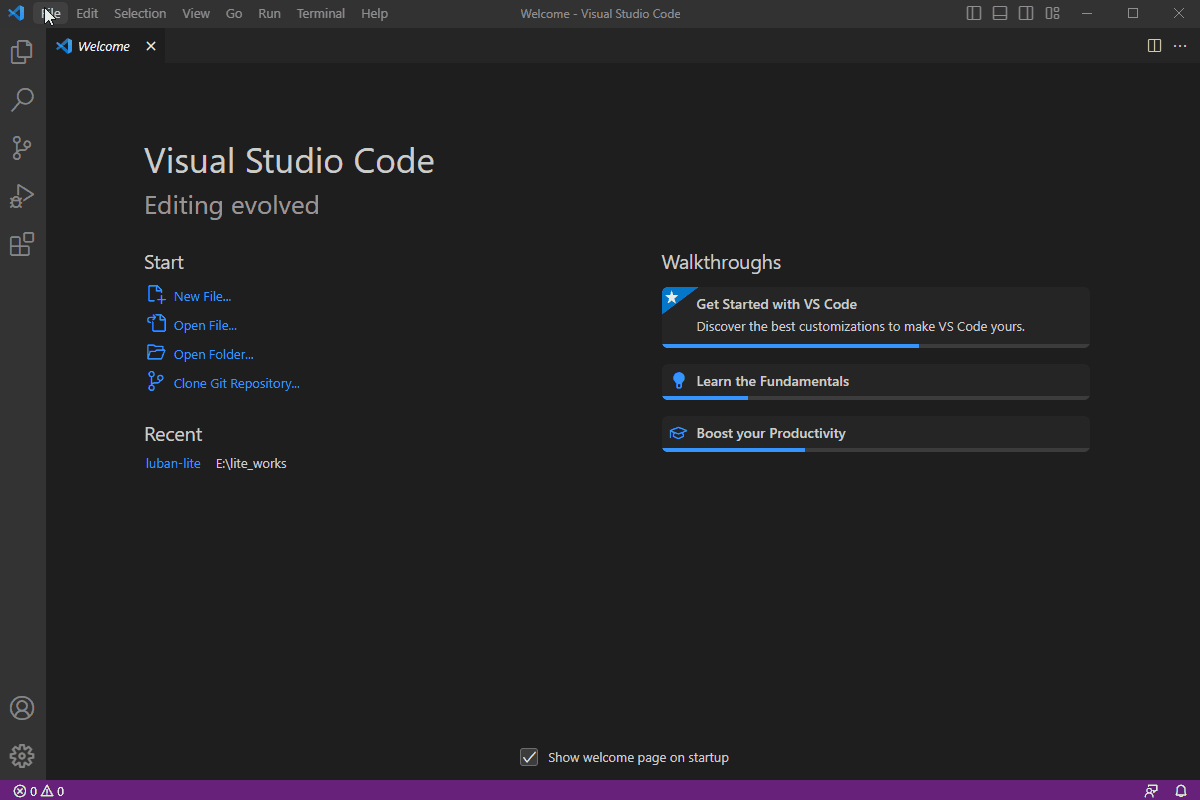1200x800 pixels.
Task: Toggle the primary side bar layout icon
Action: [974, 13]
